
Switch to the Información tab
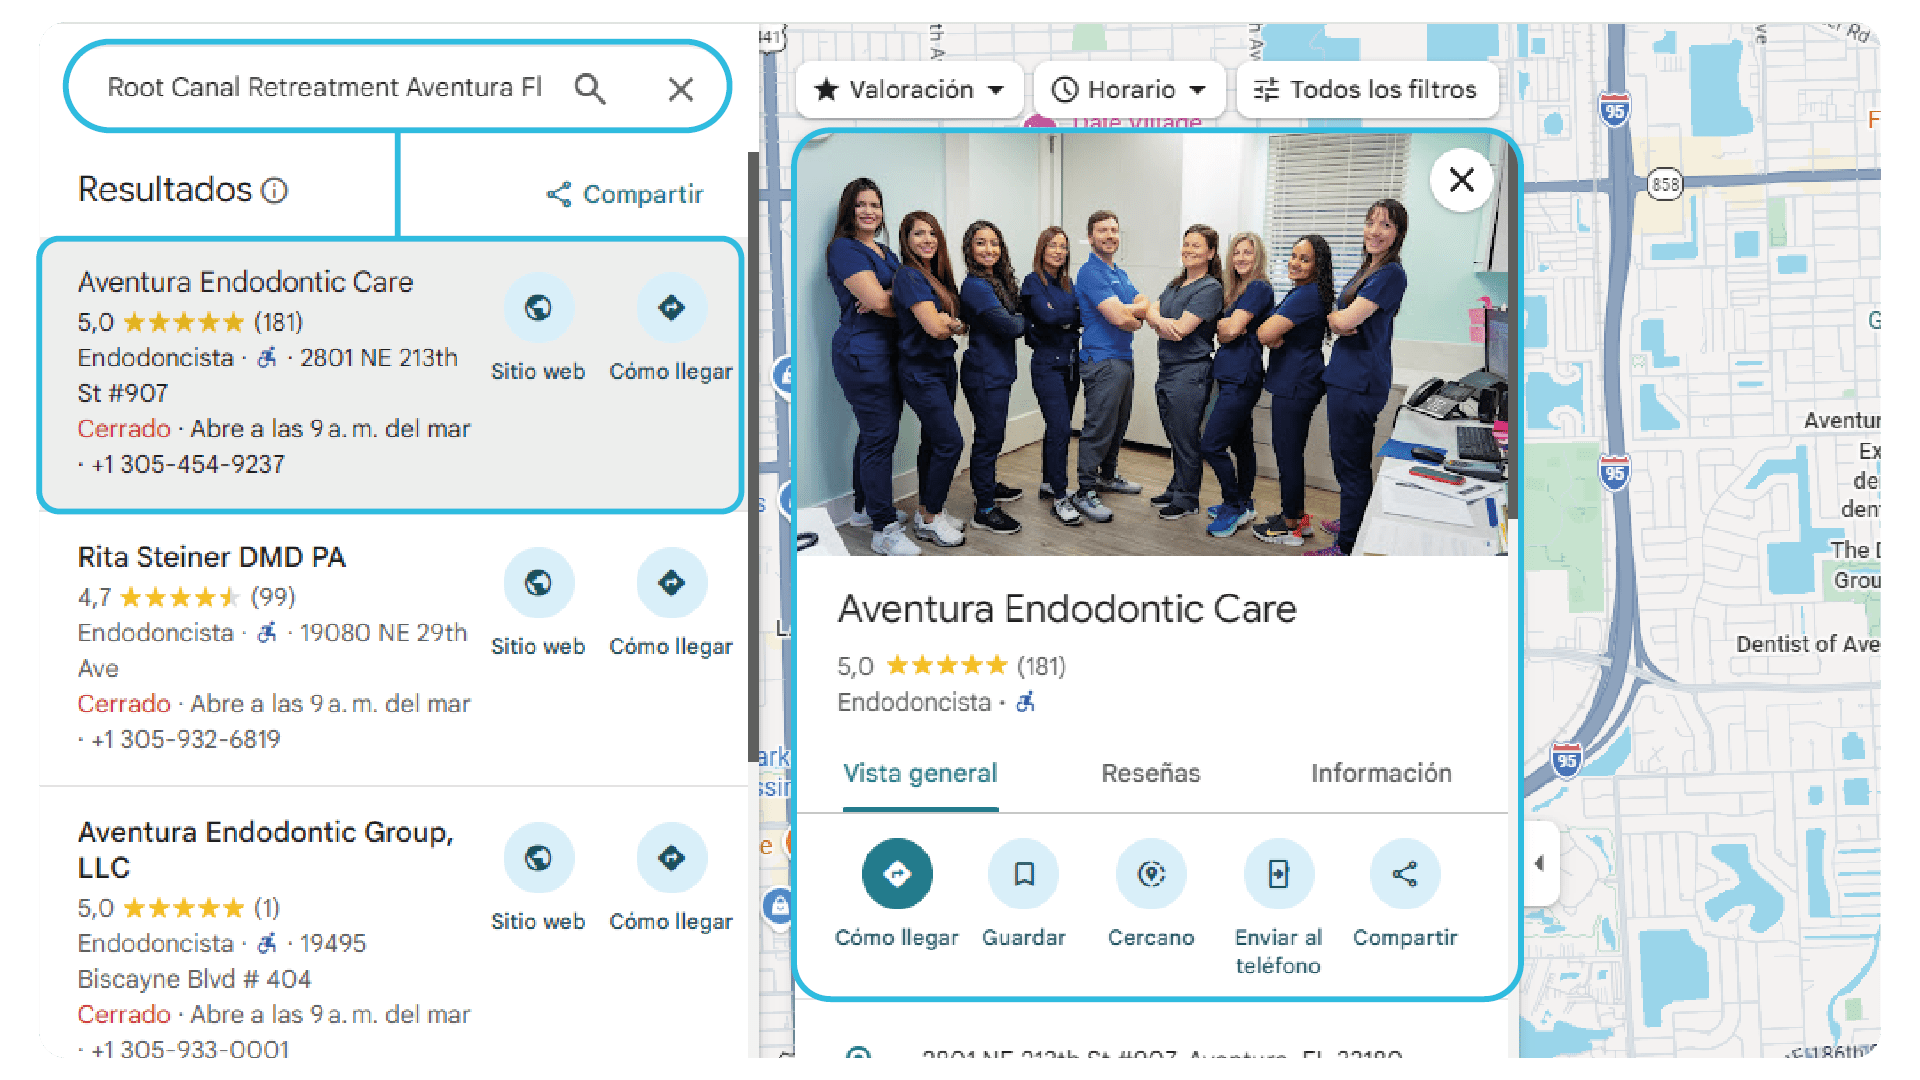point(1381,773)
